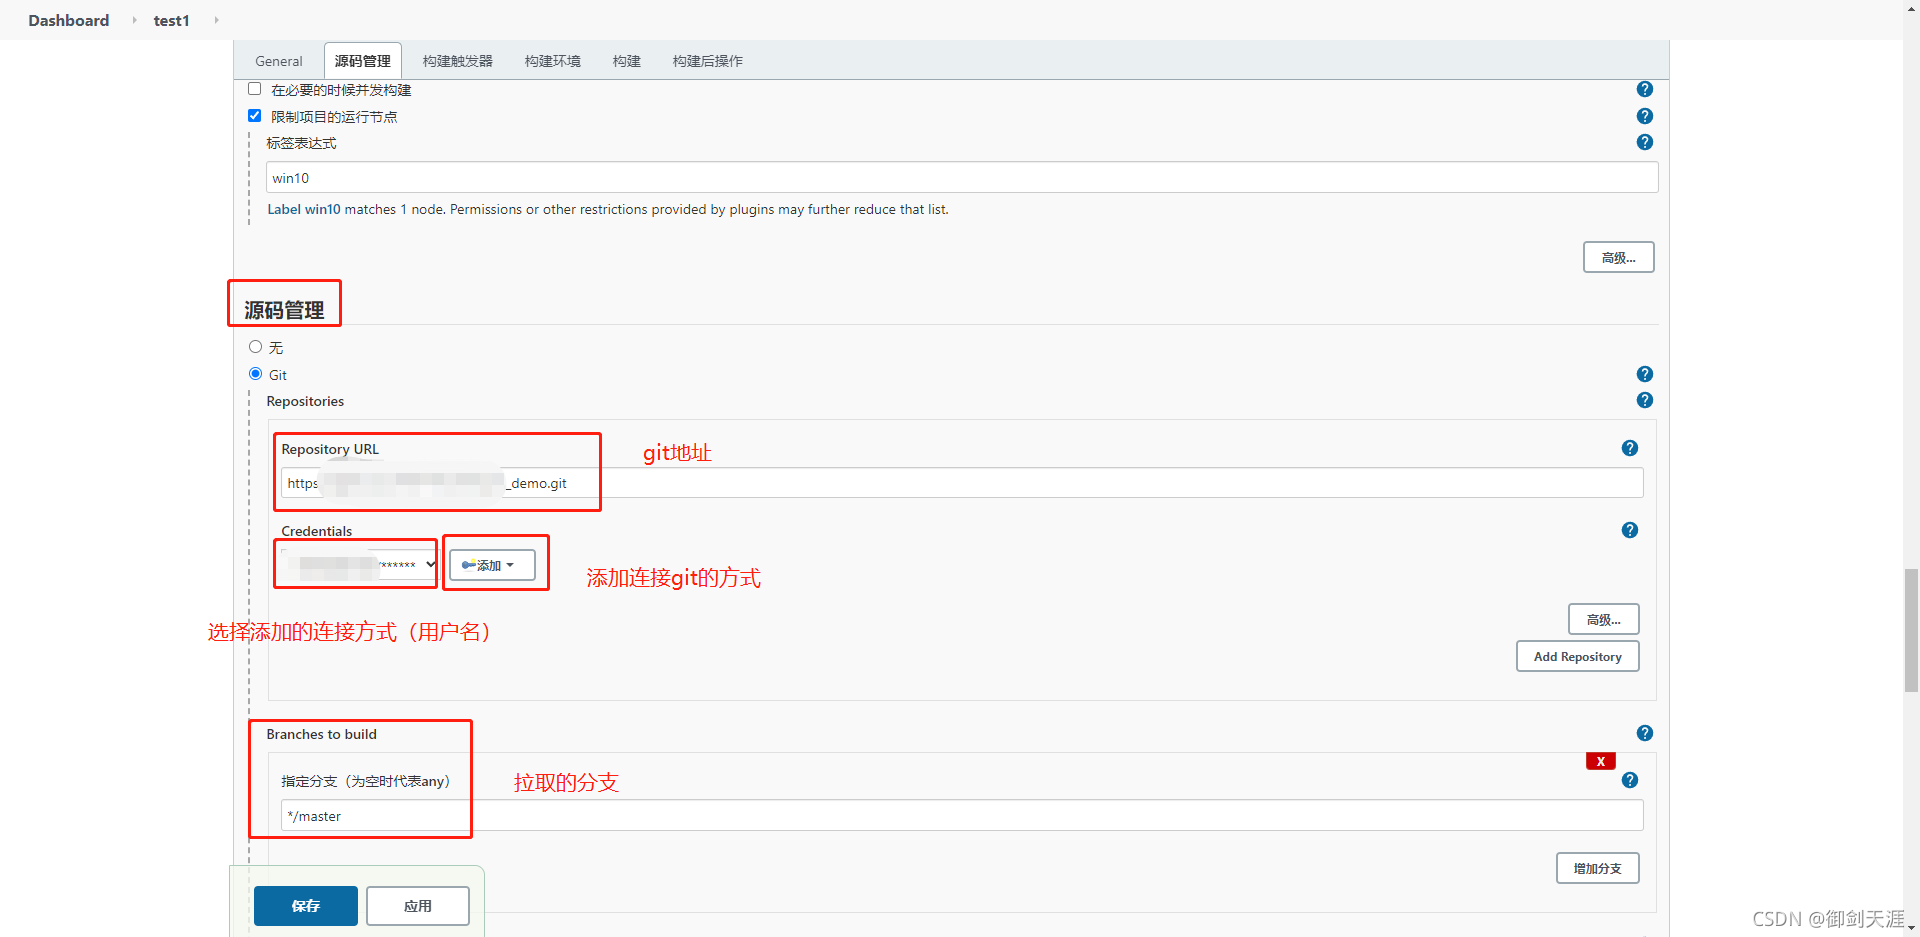This screenshot has width=1920, height=937.
Task: Open help icon for Git option
Action: tap(1644, 374)
